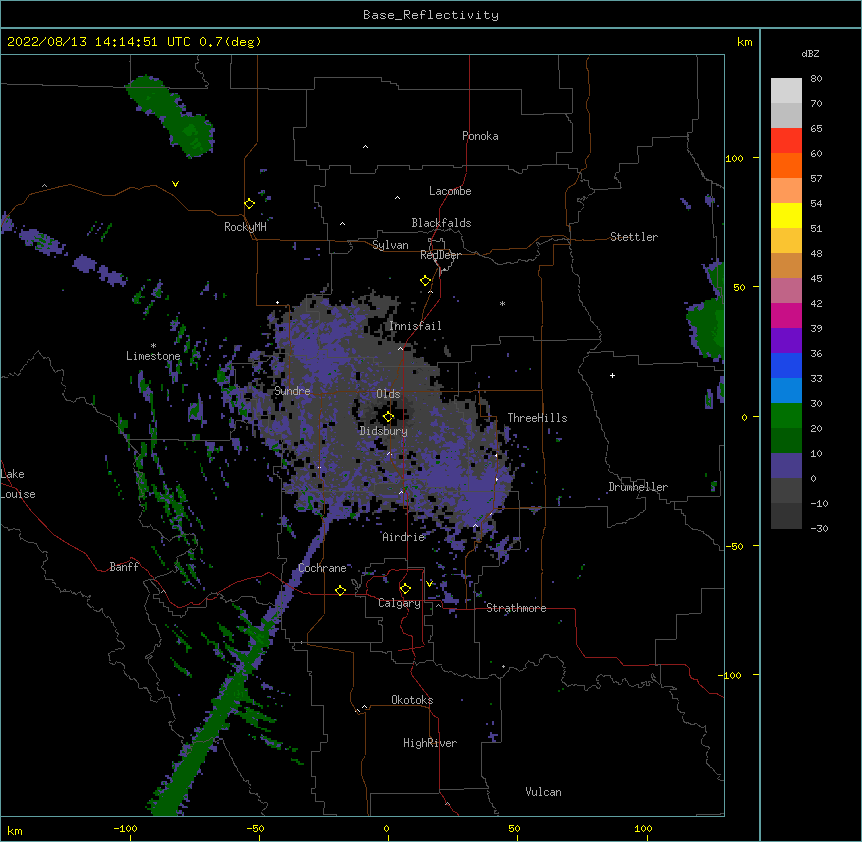Click the 2022/08/13 14:14:51 UTC timestamp

99,42
